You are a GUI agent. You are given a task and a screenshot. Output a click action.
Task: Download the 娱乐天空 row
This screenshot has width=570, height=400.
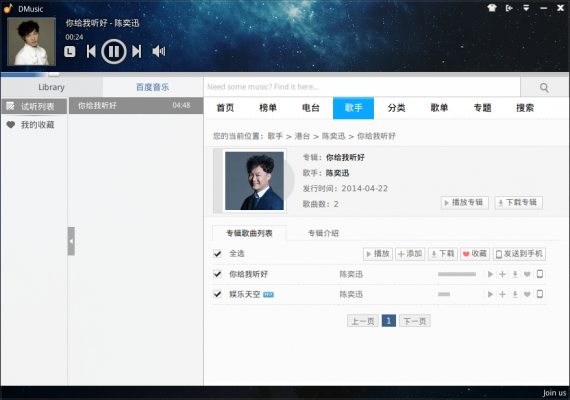(x=515, y=294)
